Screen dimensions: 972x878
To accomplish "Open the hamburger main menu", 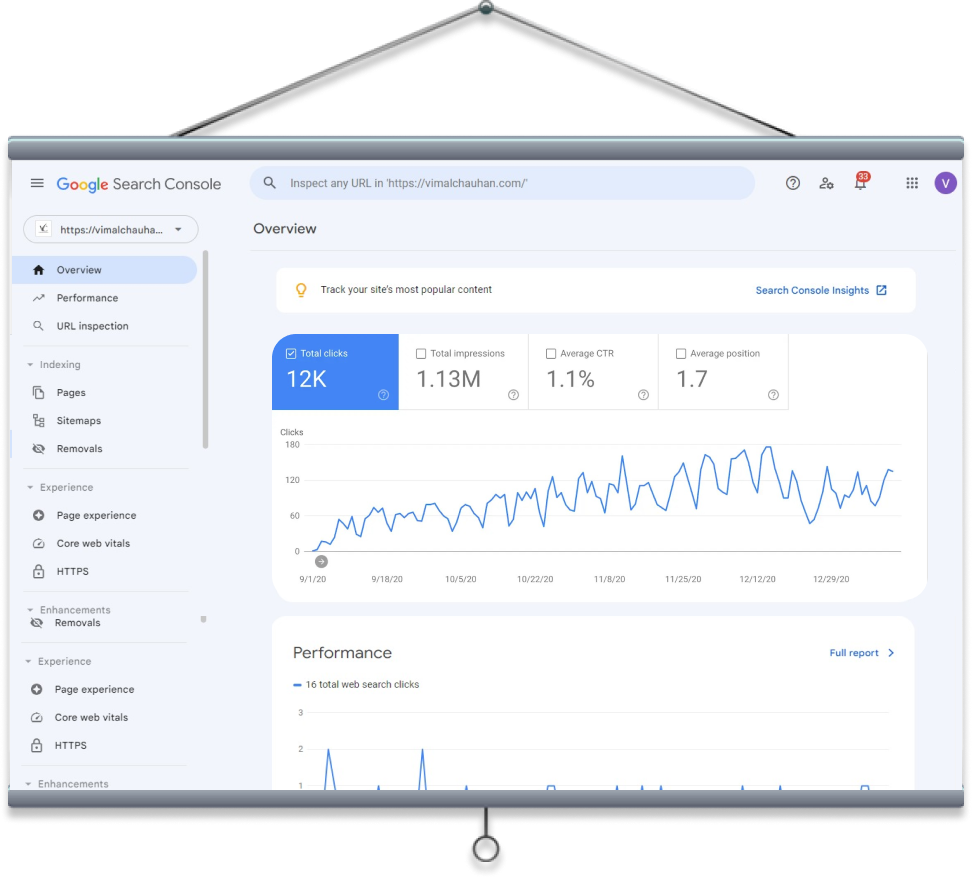I will point(37,183).
